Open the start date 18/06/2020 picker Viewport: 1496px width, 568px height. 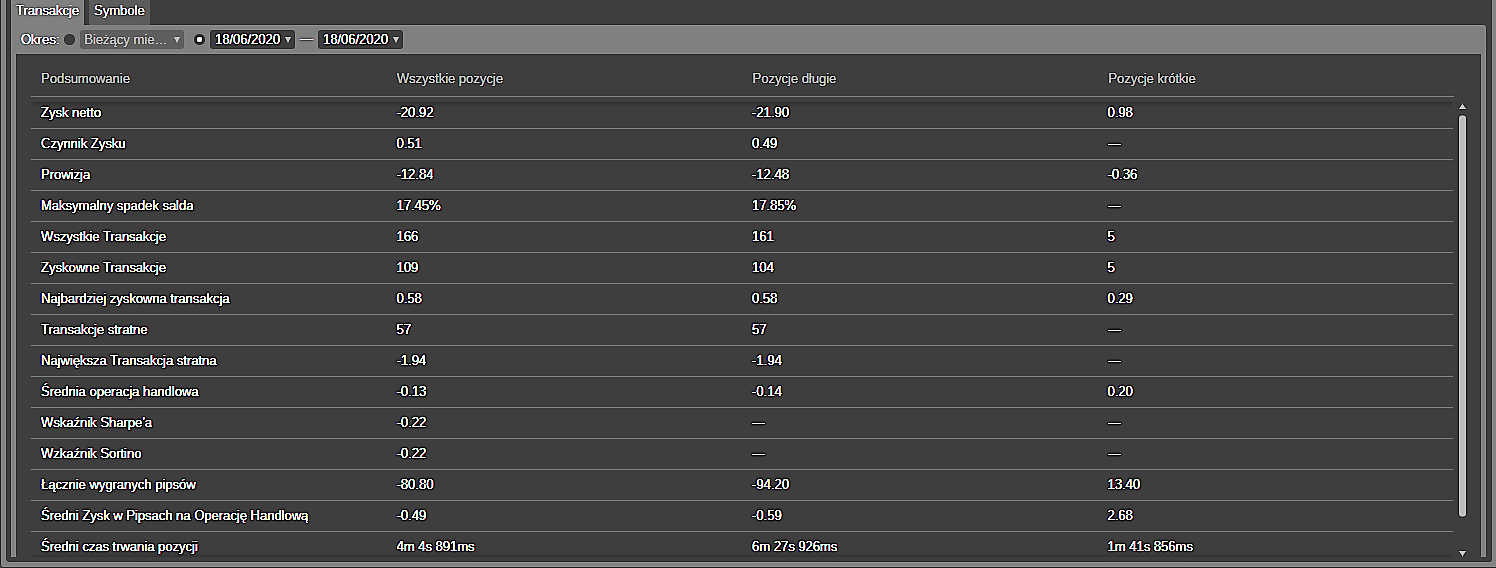[252, 40]
